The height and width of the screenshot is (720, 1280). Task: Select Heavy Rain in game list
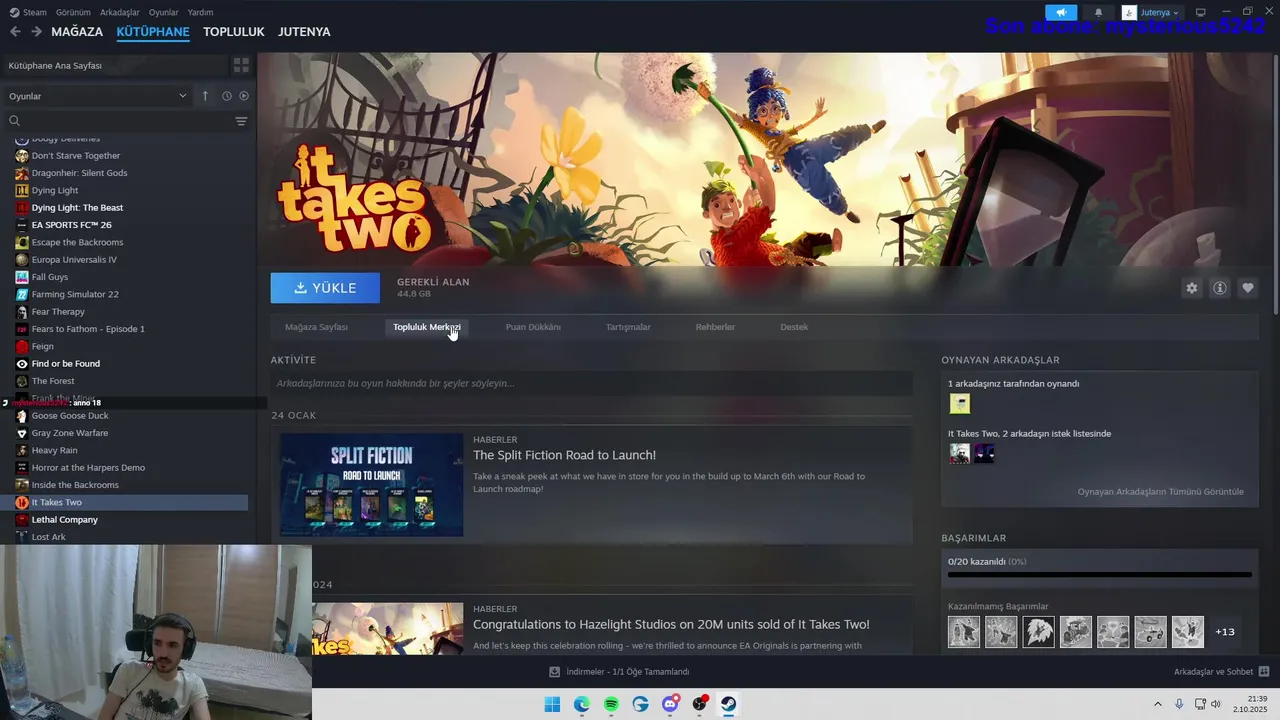coord(54,450)
